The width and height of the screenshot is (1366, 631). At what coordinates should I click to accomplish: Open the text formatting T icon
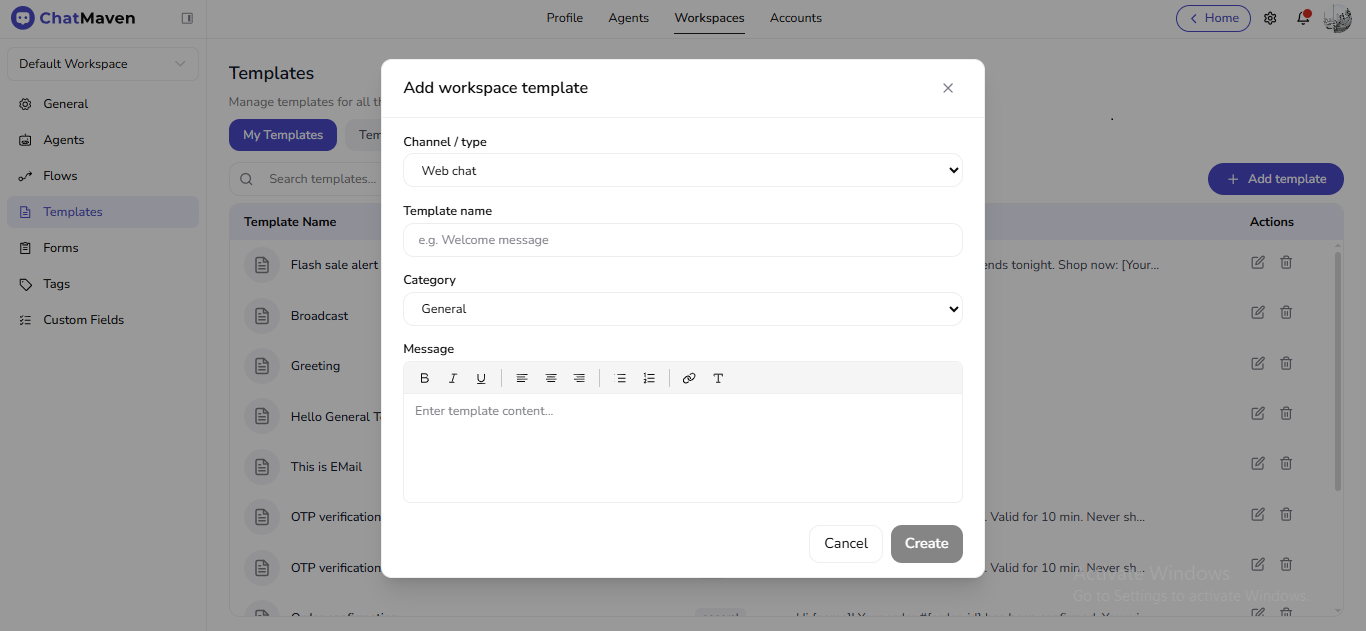coord(718,378)
